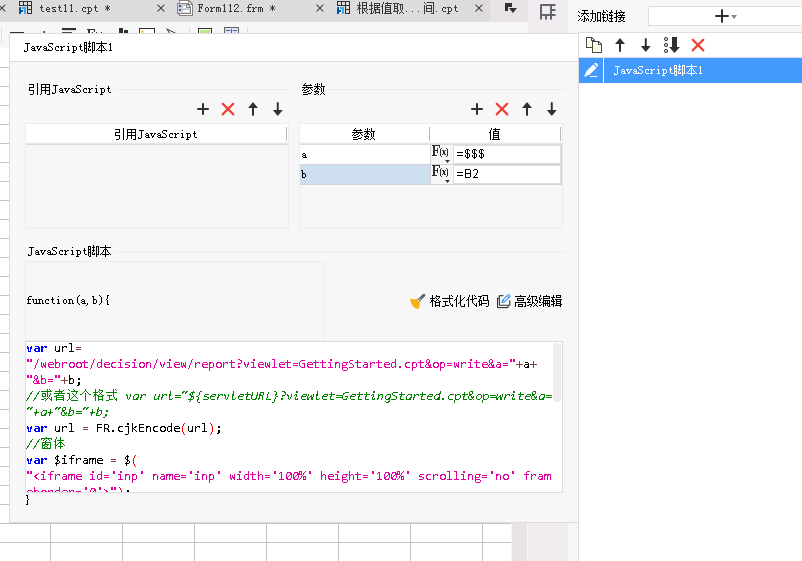Add a new referenced JavaScript entry
This screenshot has height=561, width=802.
coord(203,109)
